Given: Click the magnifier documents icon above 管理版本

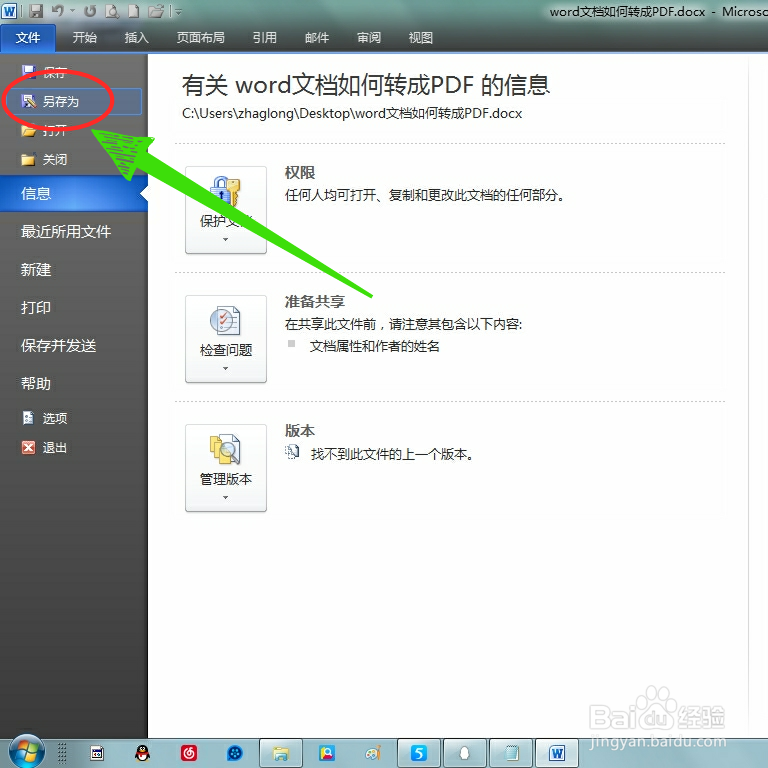Looking at the screenshot, I should coord(225,449).
